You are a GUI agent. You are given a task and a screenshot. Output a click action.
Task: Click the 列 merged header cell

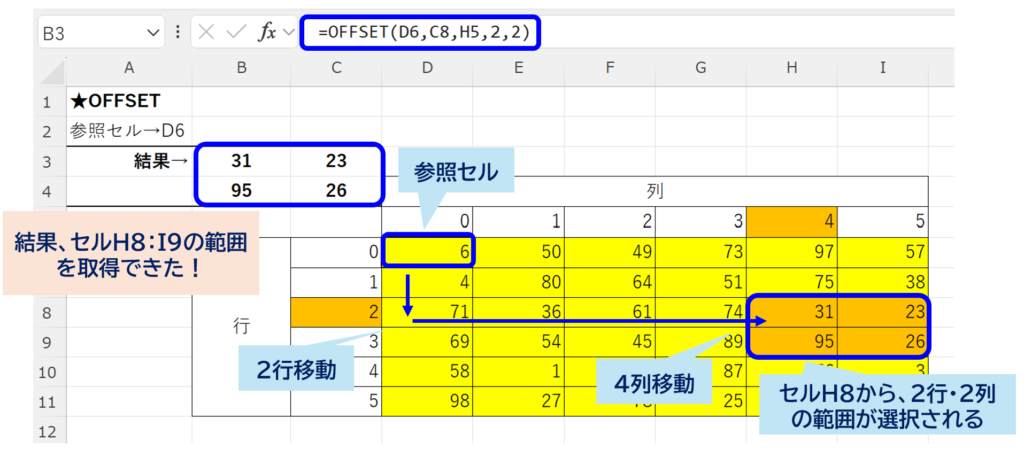[655, 191]
